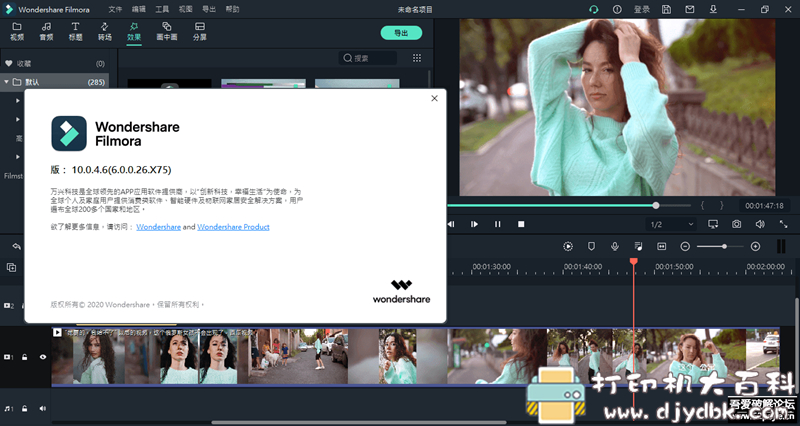Step back one frame in preview
This screenshot has width=800, height=426.
point(451,224)
